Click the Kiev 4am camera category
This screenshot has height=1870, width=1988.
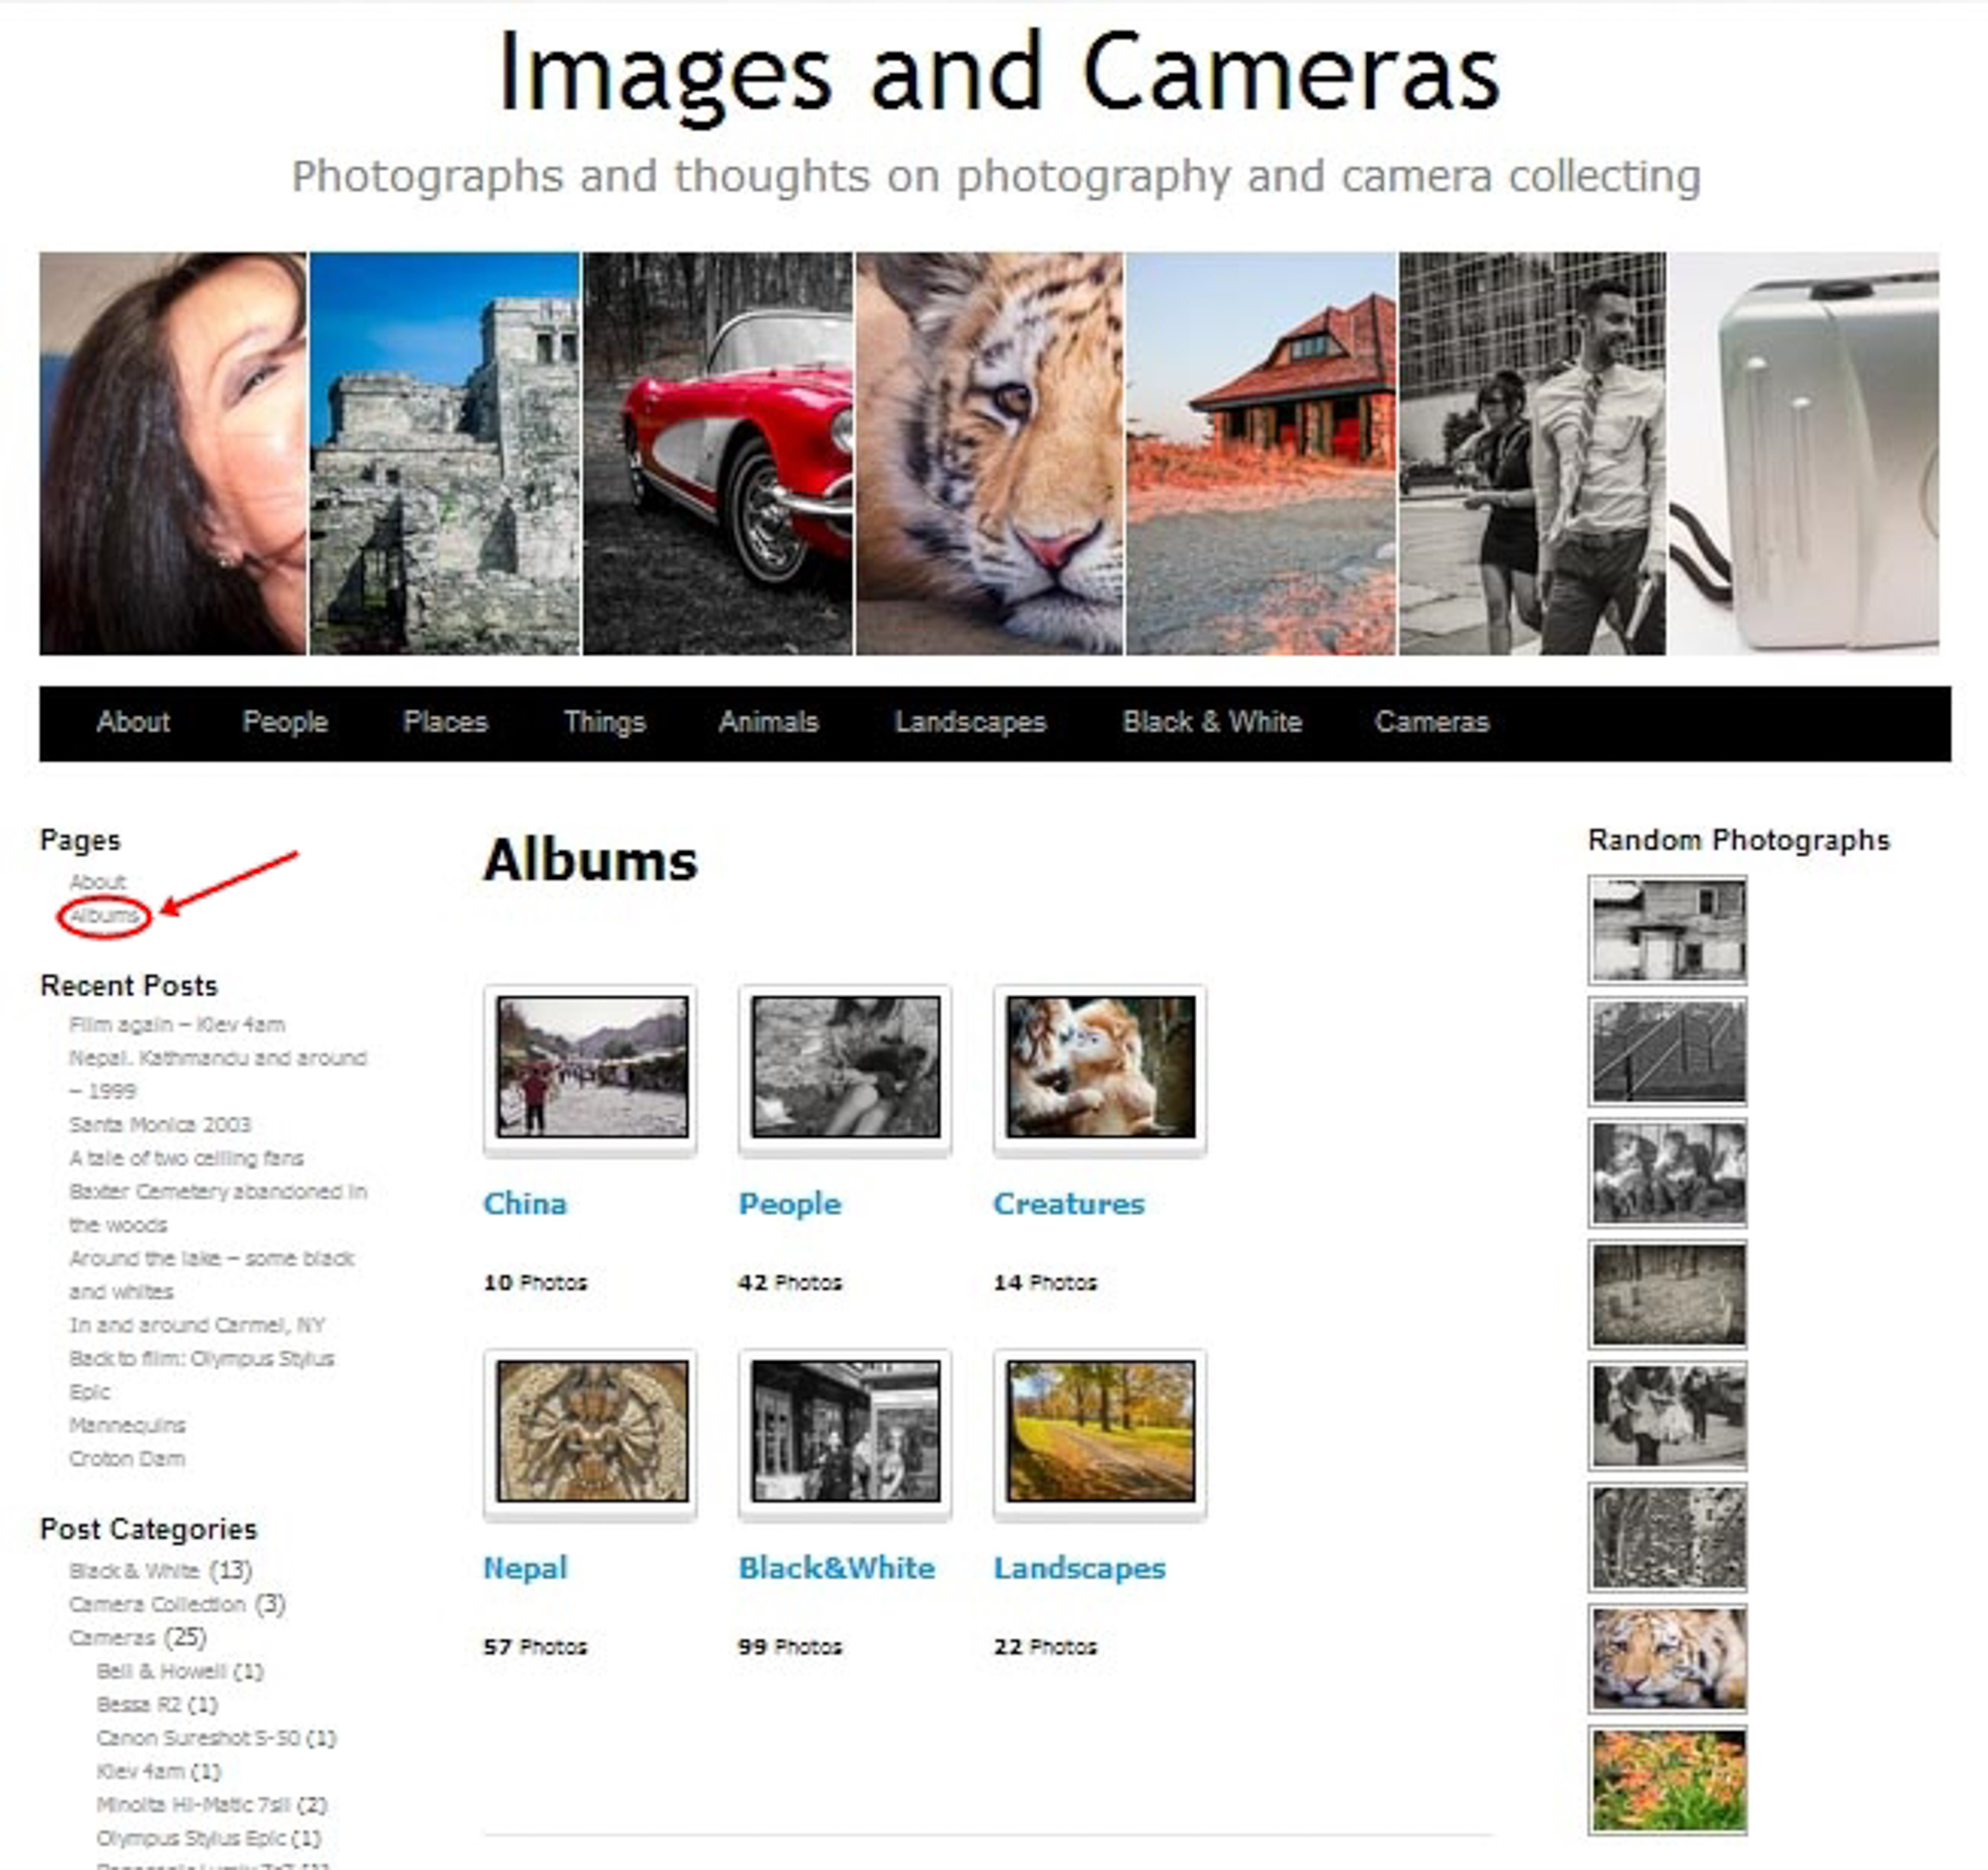click(x=141, y=1772)
